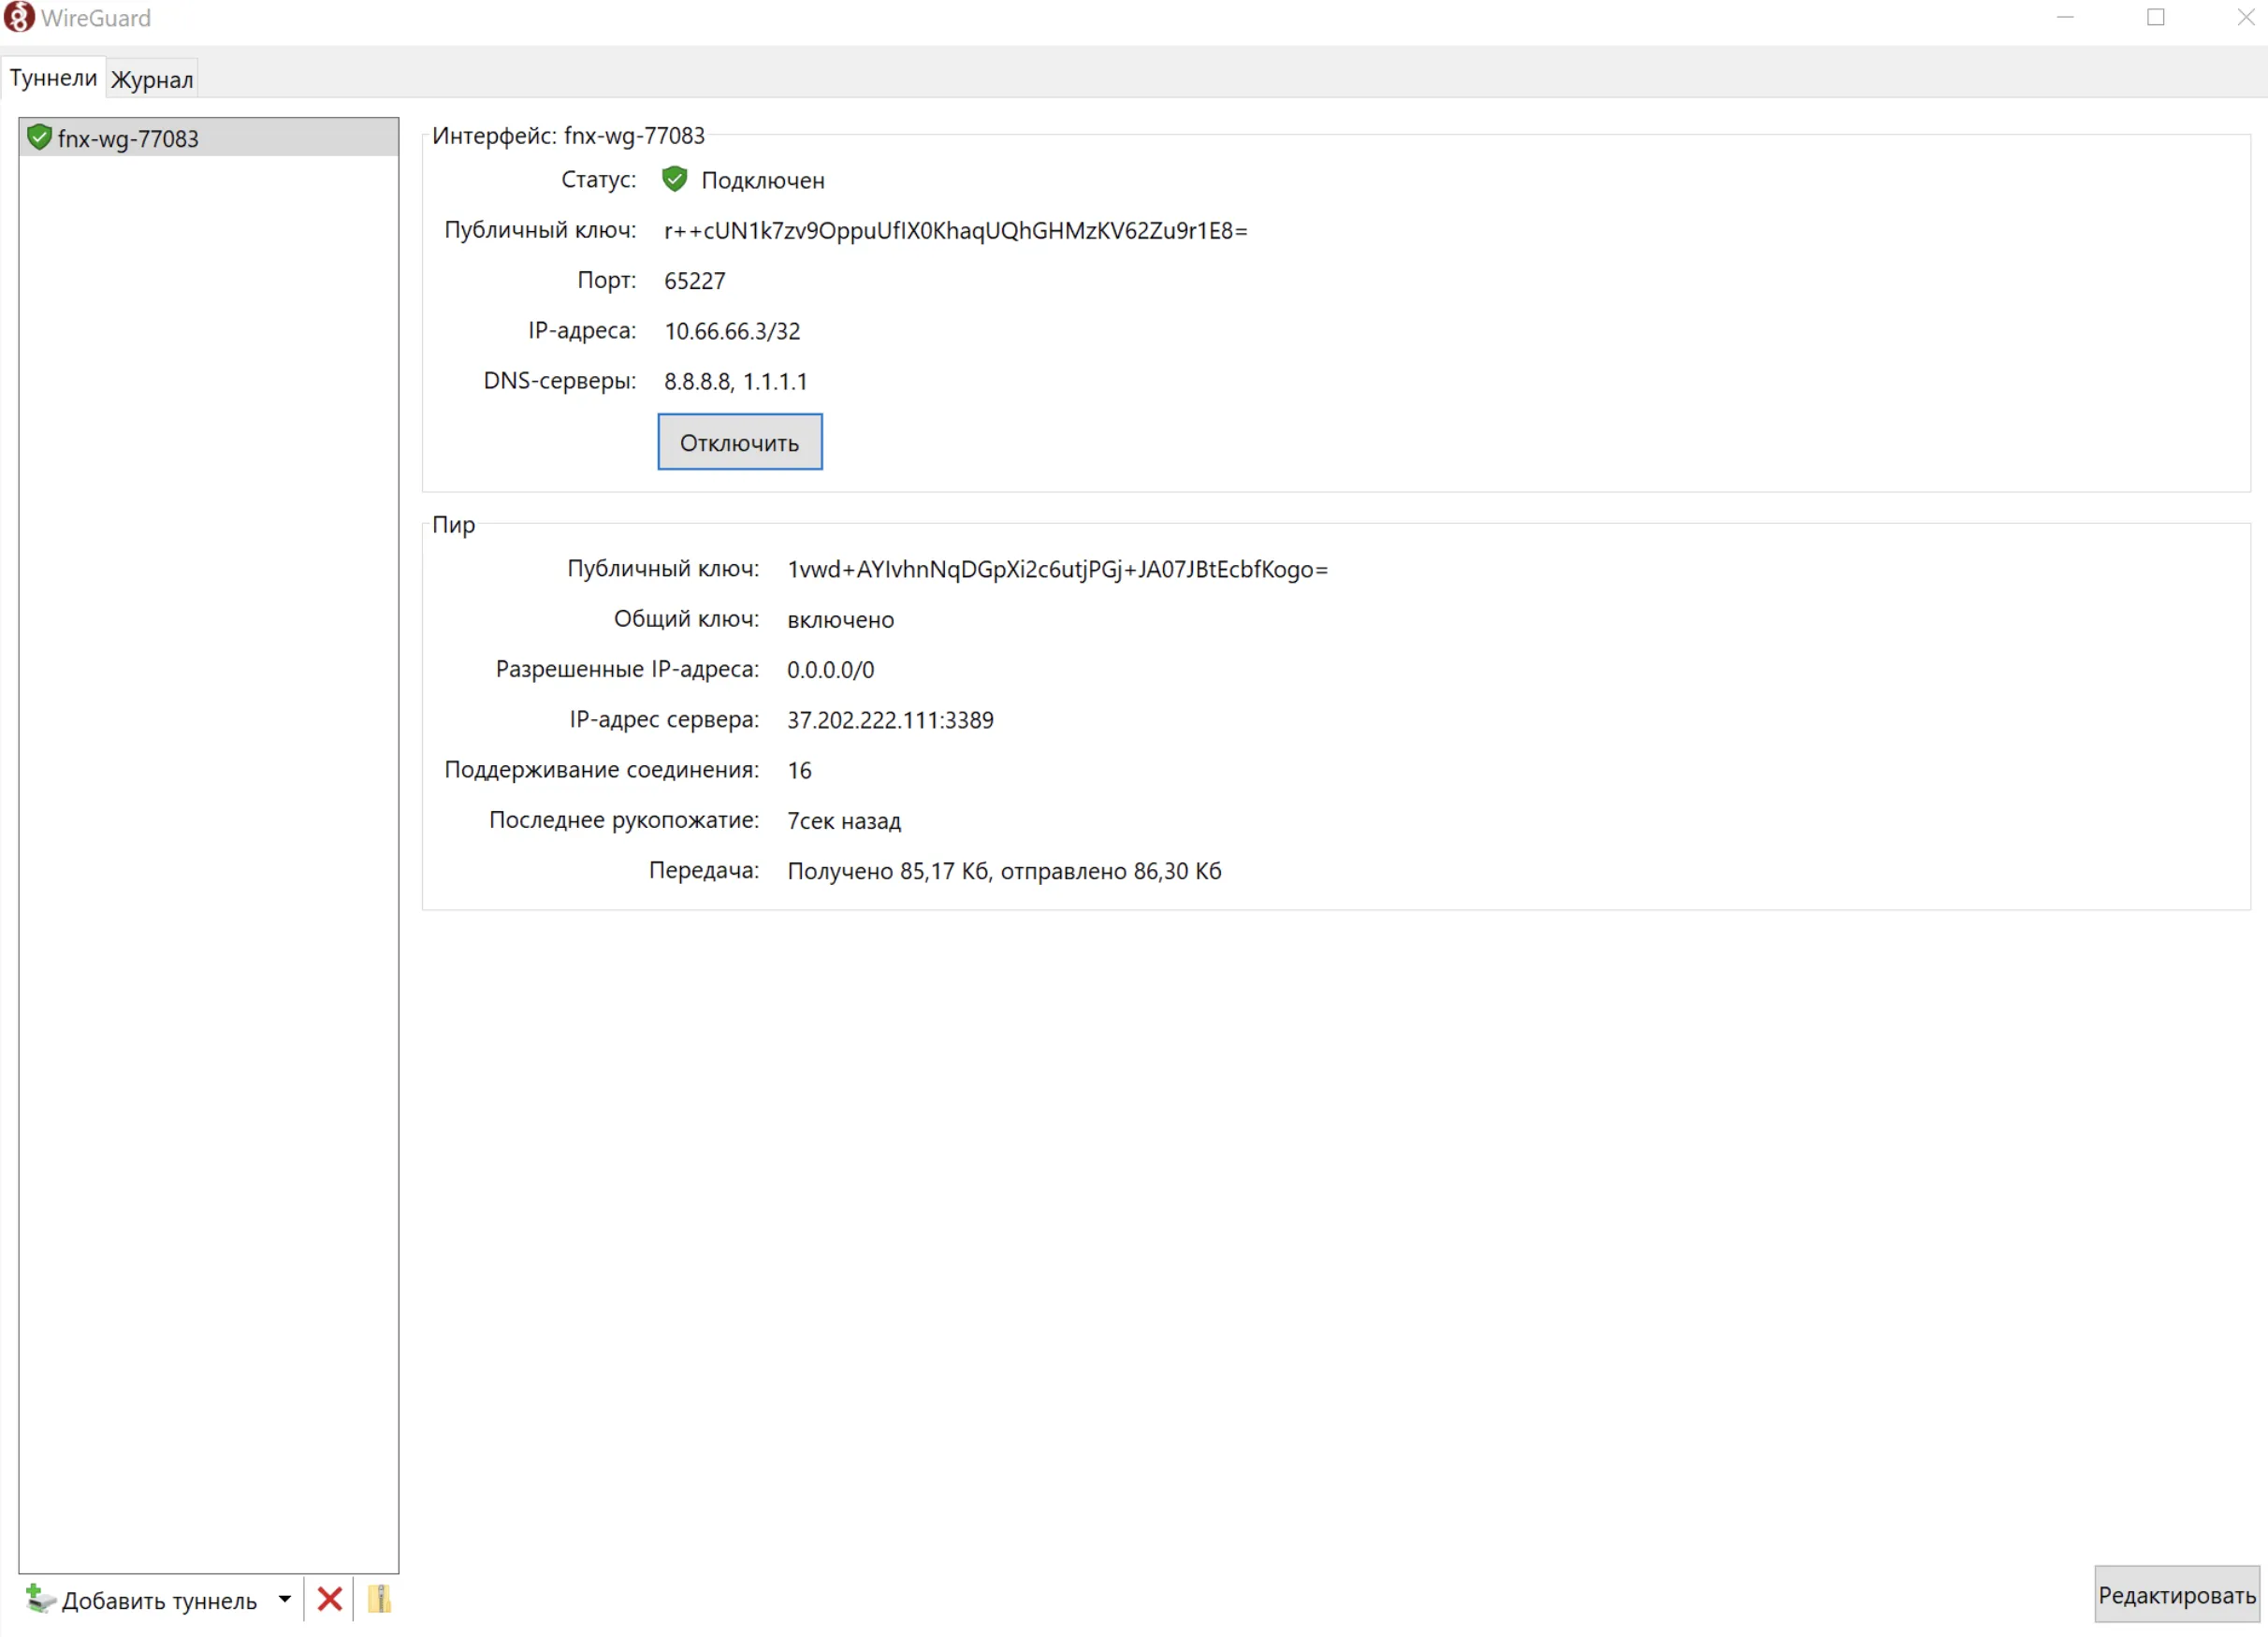Click keepalive value 16
This screenshot has width=2268, height=1637.
tap(799, 770)
